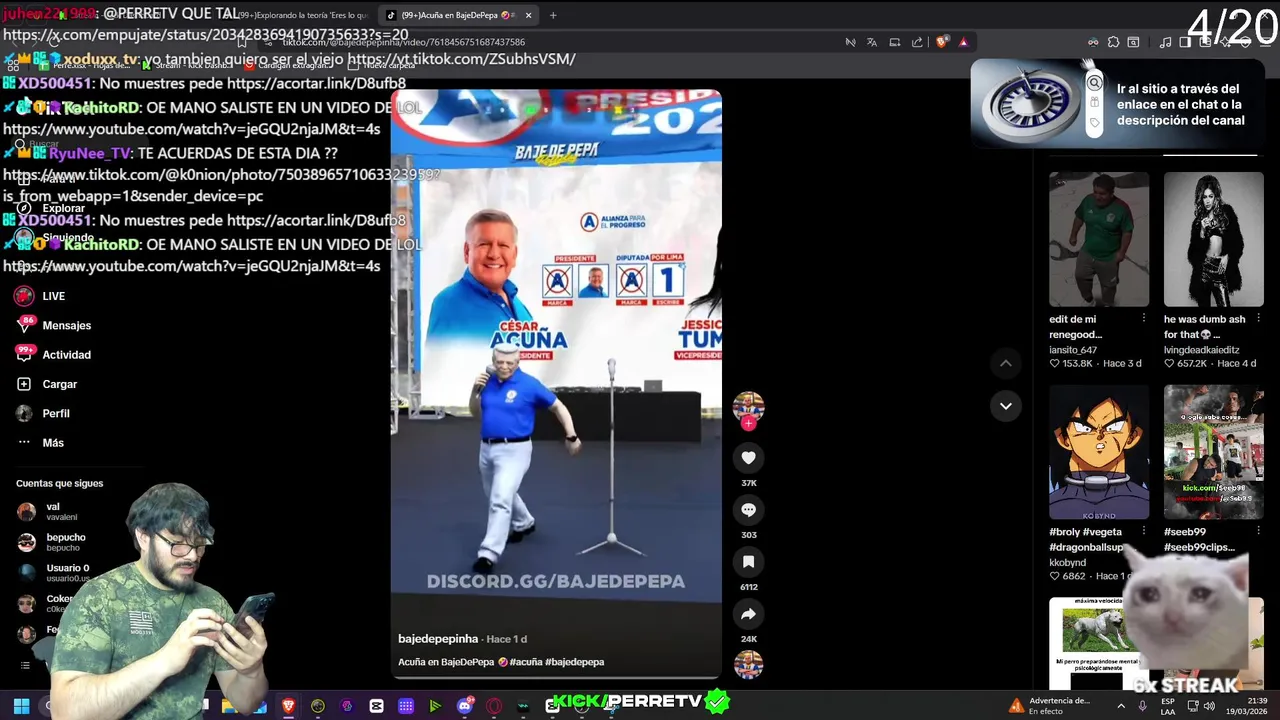Close the 'Acuña en BajeDePepa' tab
1280x720 pixels.
[x=528, y=15]
